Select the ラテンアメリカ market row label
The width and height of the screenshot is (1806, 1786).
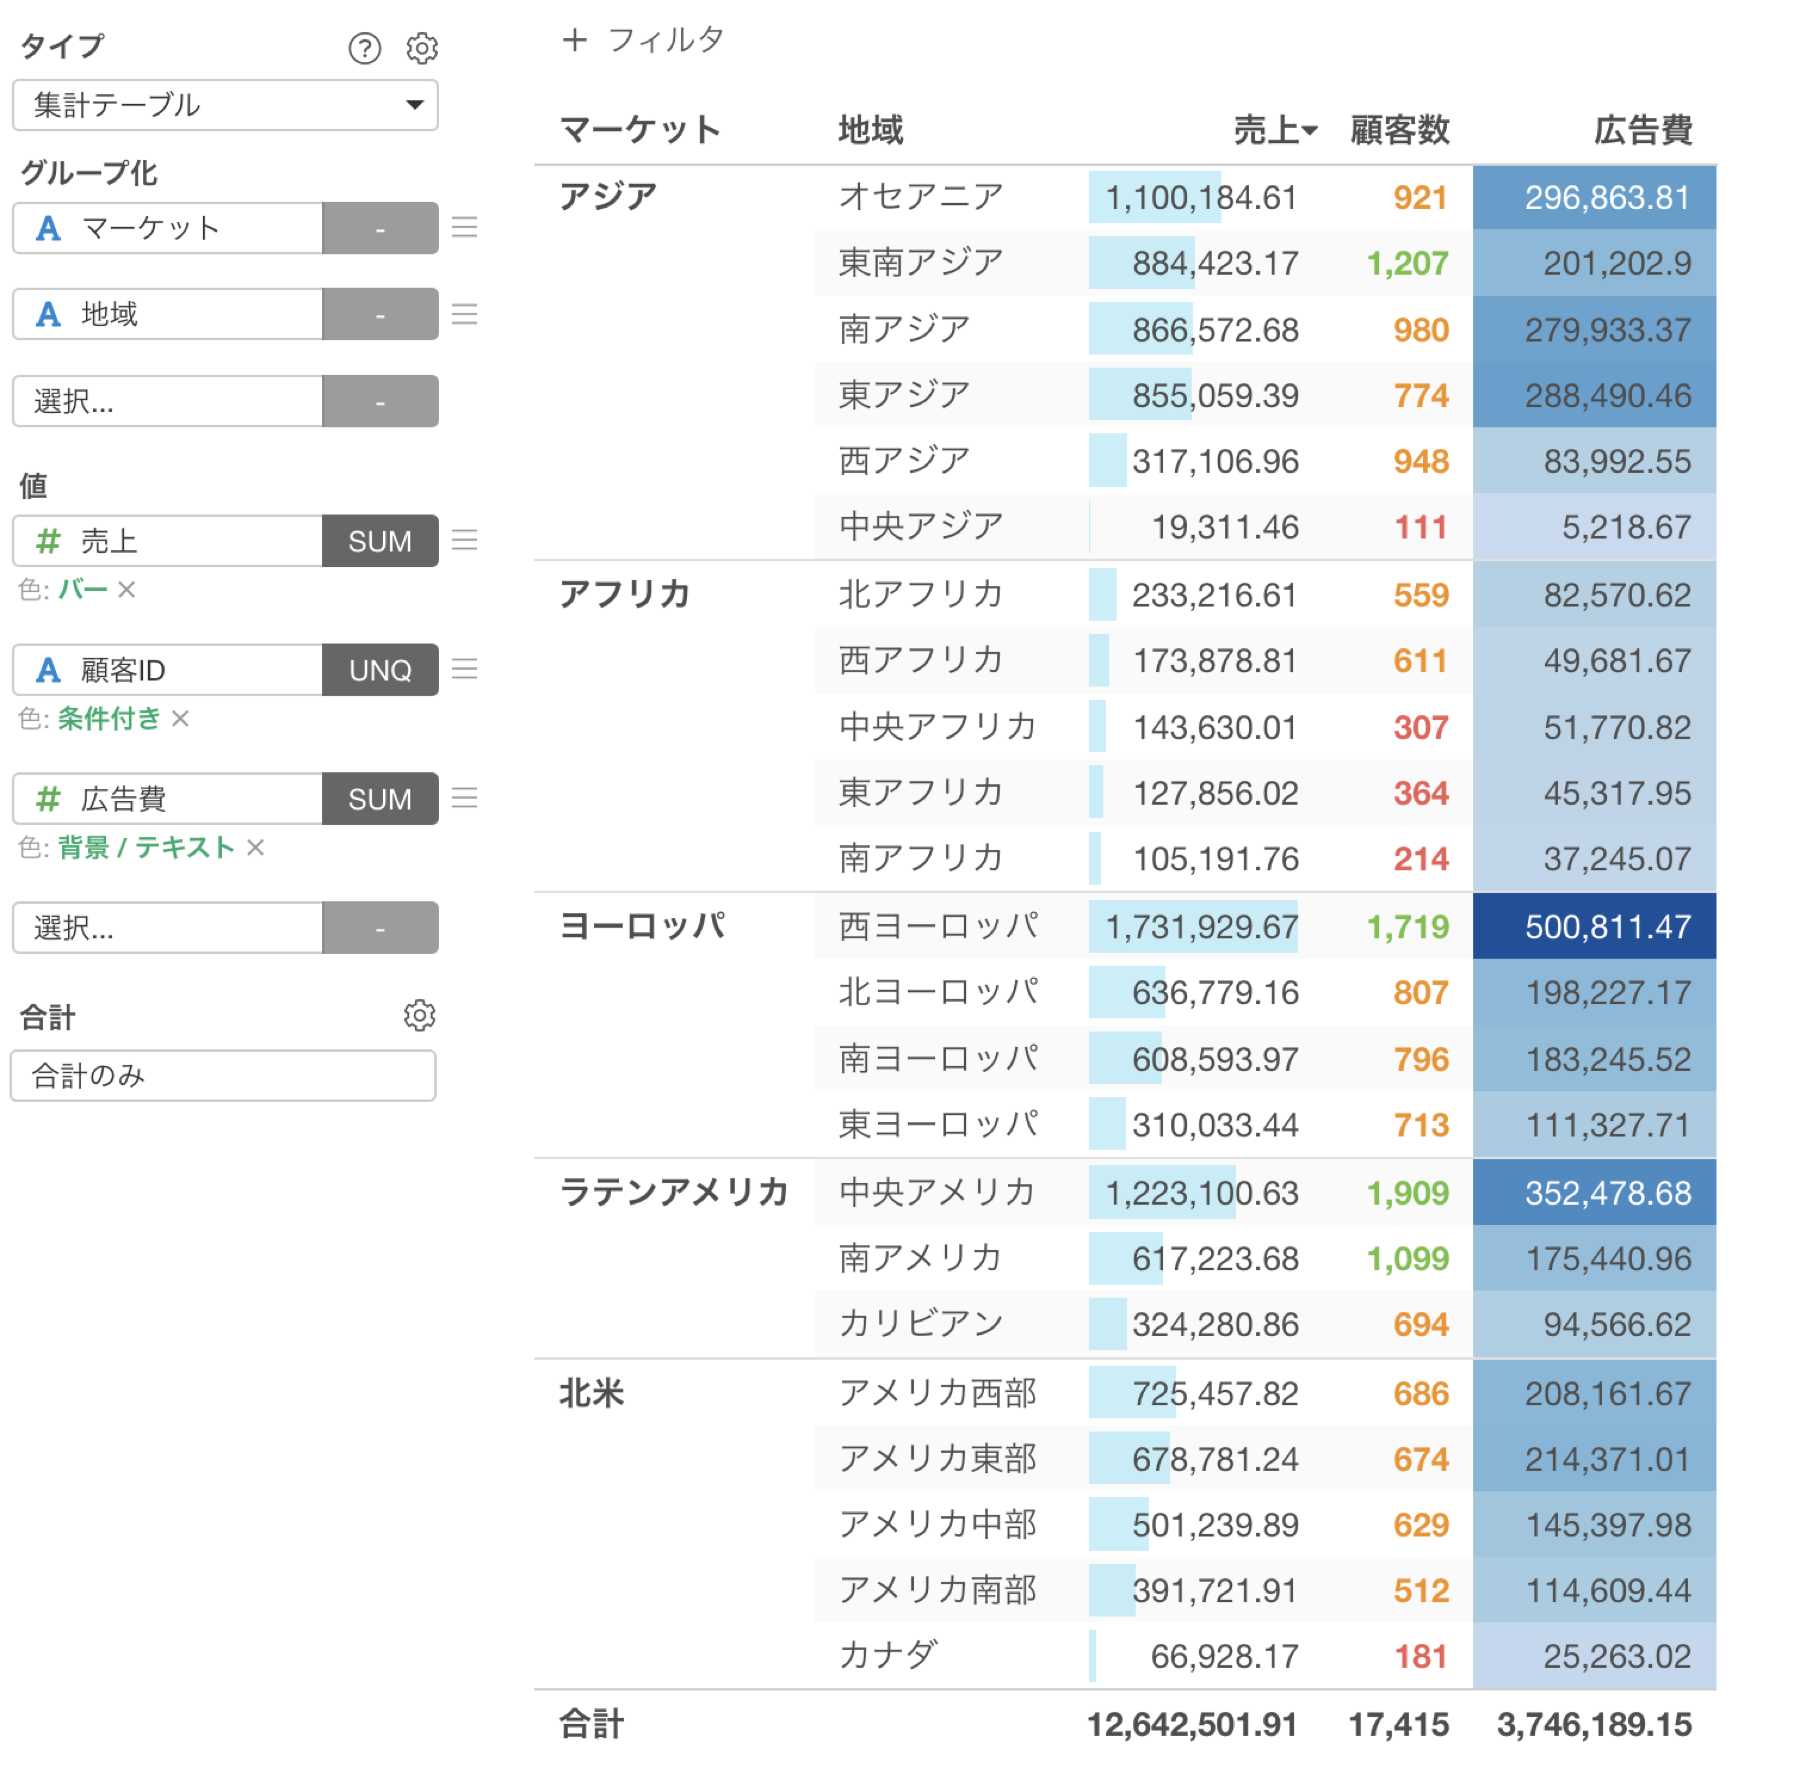pos(675,1192)
